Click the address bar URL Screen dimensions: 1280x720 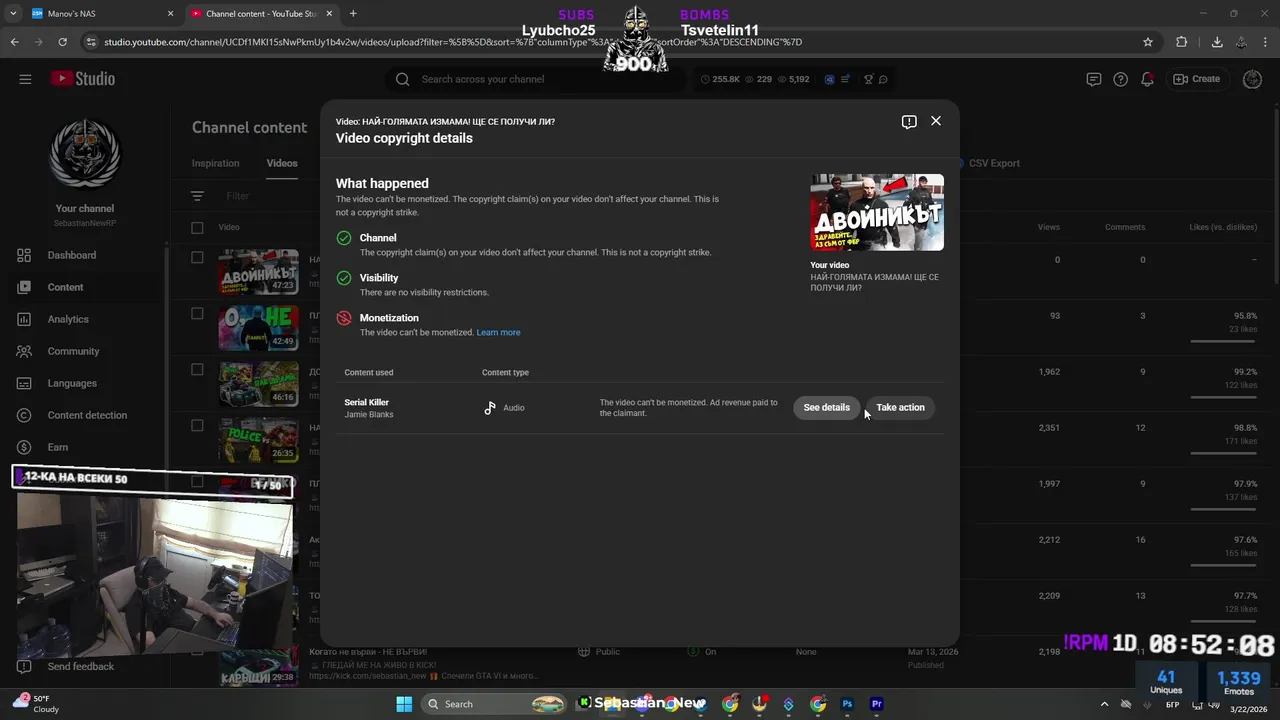[x=453, y=42]
